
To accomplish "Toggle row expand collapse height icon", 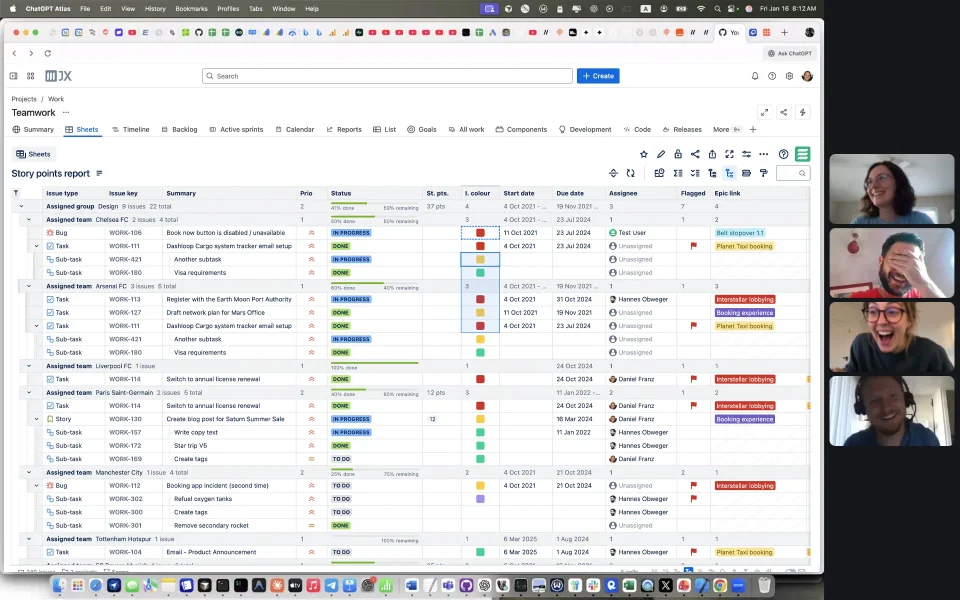I will coord(613,173).
